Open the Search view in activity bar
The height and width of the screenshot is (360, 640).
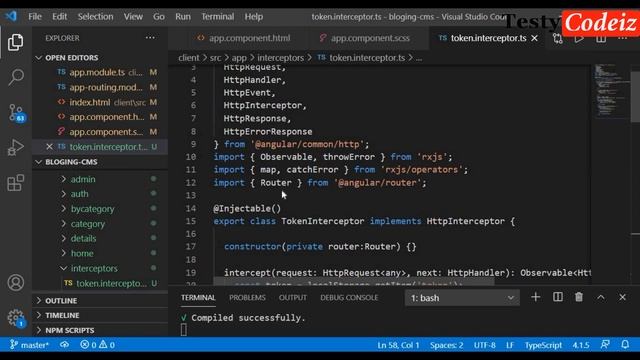point(16,77)
